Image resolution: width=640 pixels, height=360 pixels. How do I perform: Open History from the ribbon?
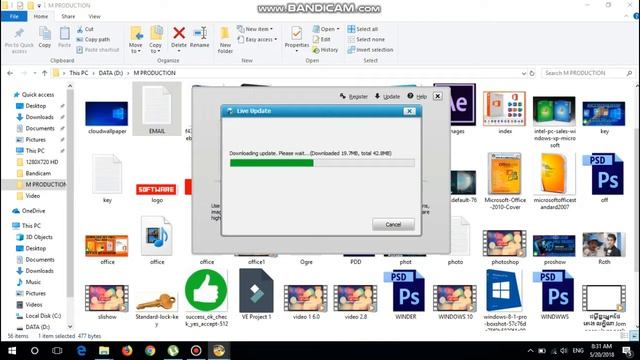325,50
